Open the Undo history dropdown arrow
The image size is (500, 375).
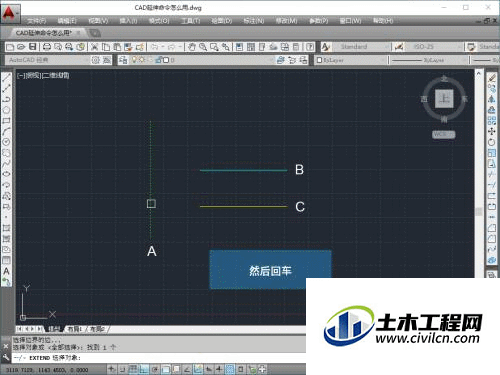163,47
